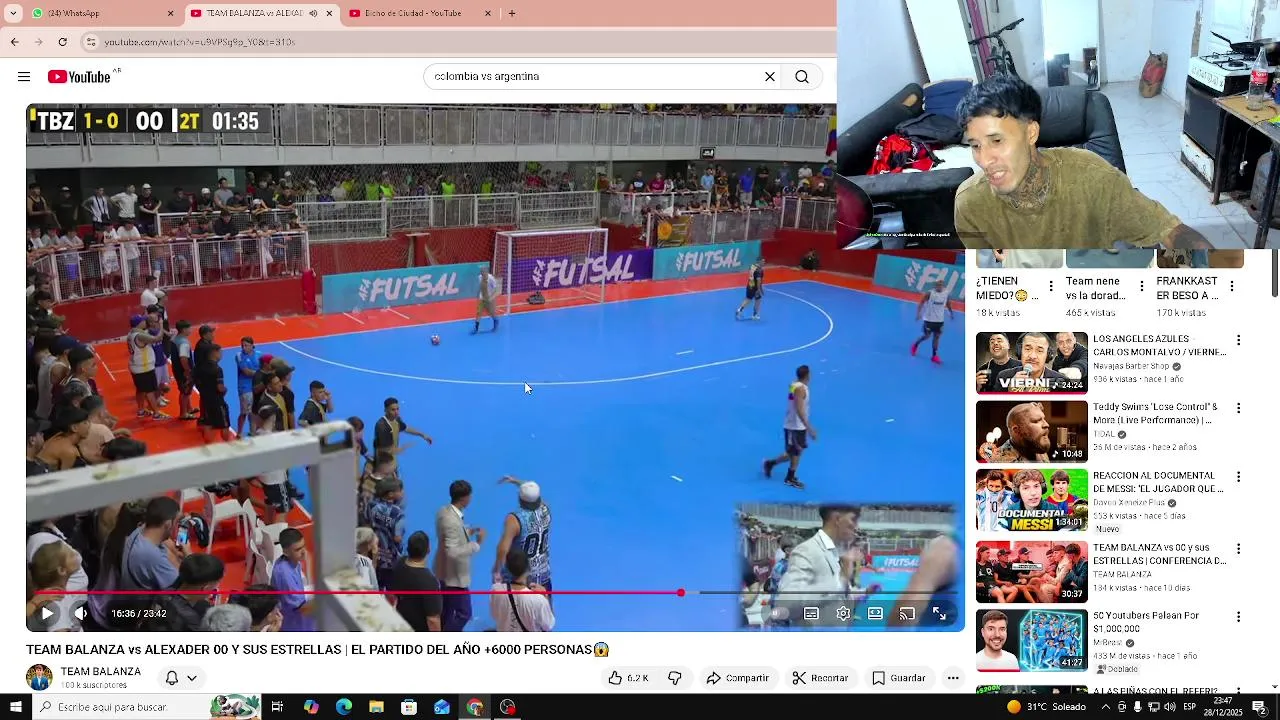1280x720 pixels.
Task: Open the video player settings gear
Action: click(843, 614)
